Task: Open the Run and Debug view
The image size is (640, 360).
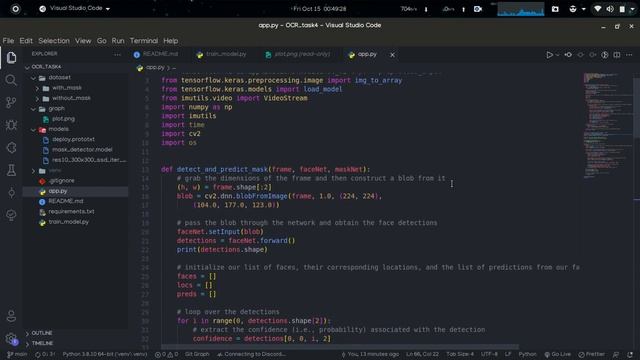Action: point(11,125)
